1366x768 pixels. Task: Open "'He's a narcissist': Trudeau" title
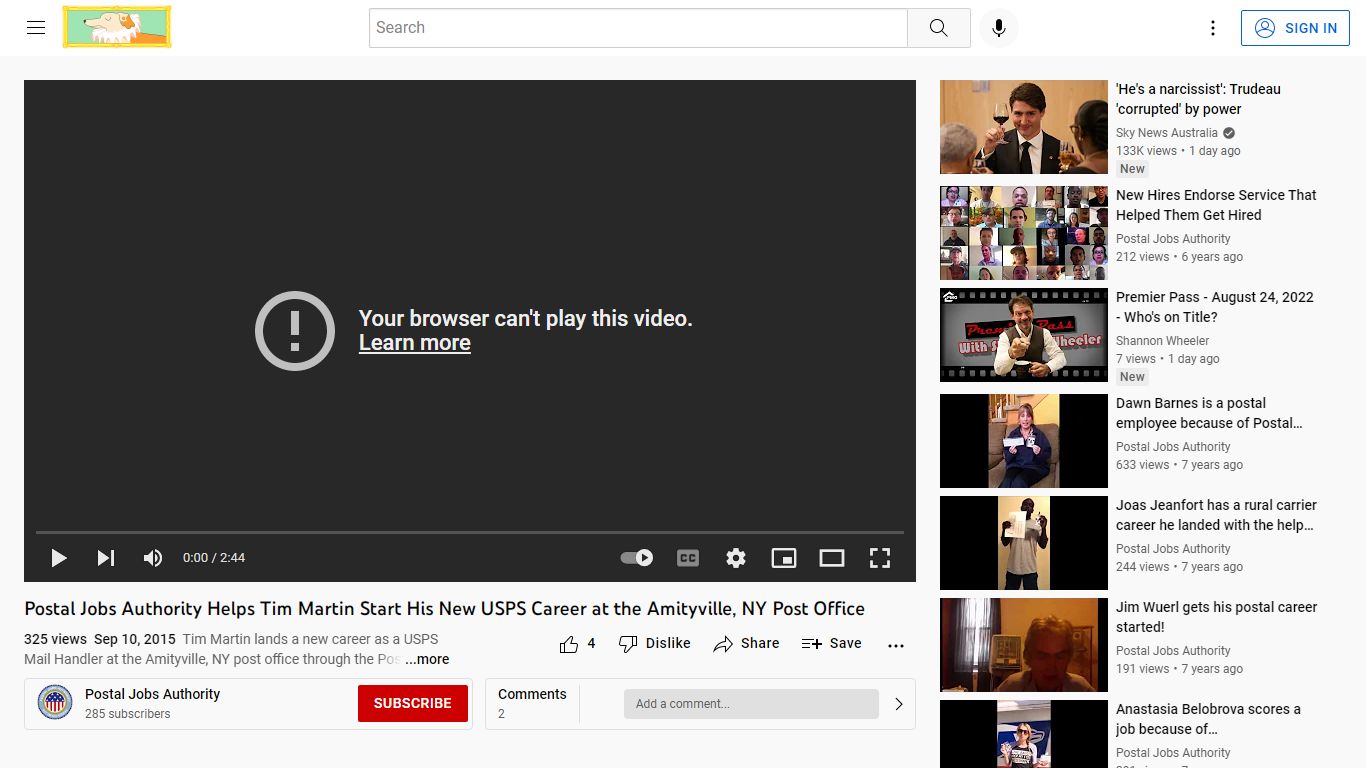click(x=1198, y=99)
